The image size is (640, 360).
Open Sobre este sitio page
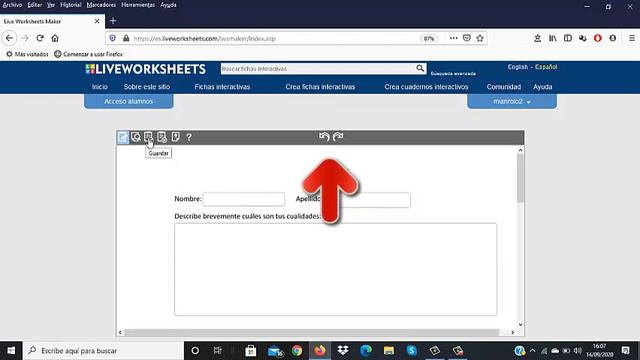click(x=147, y=87)
